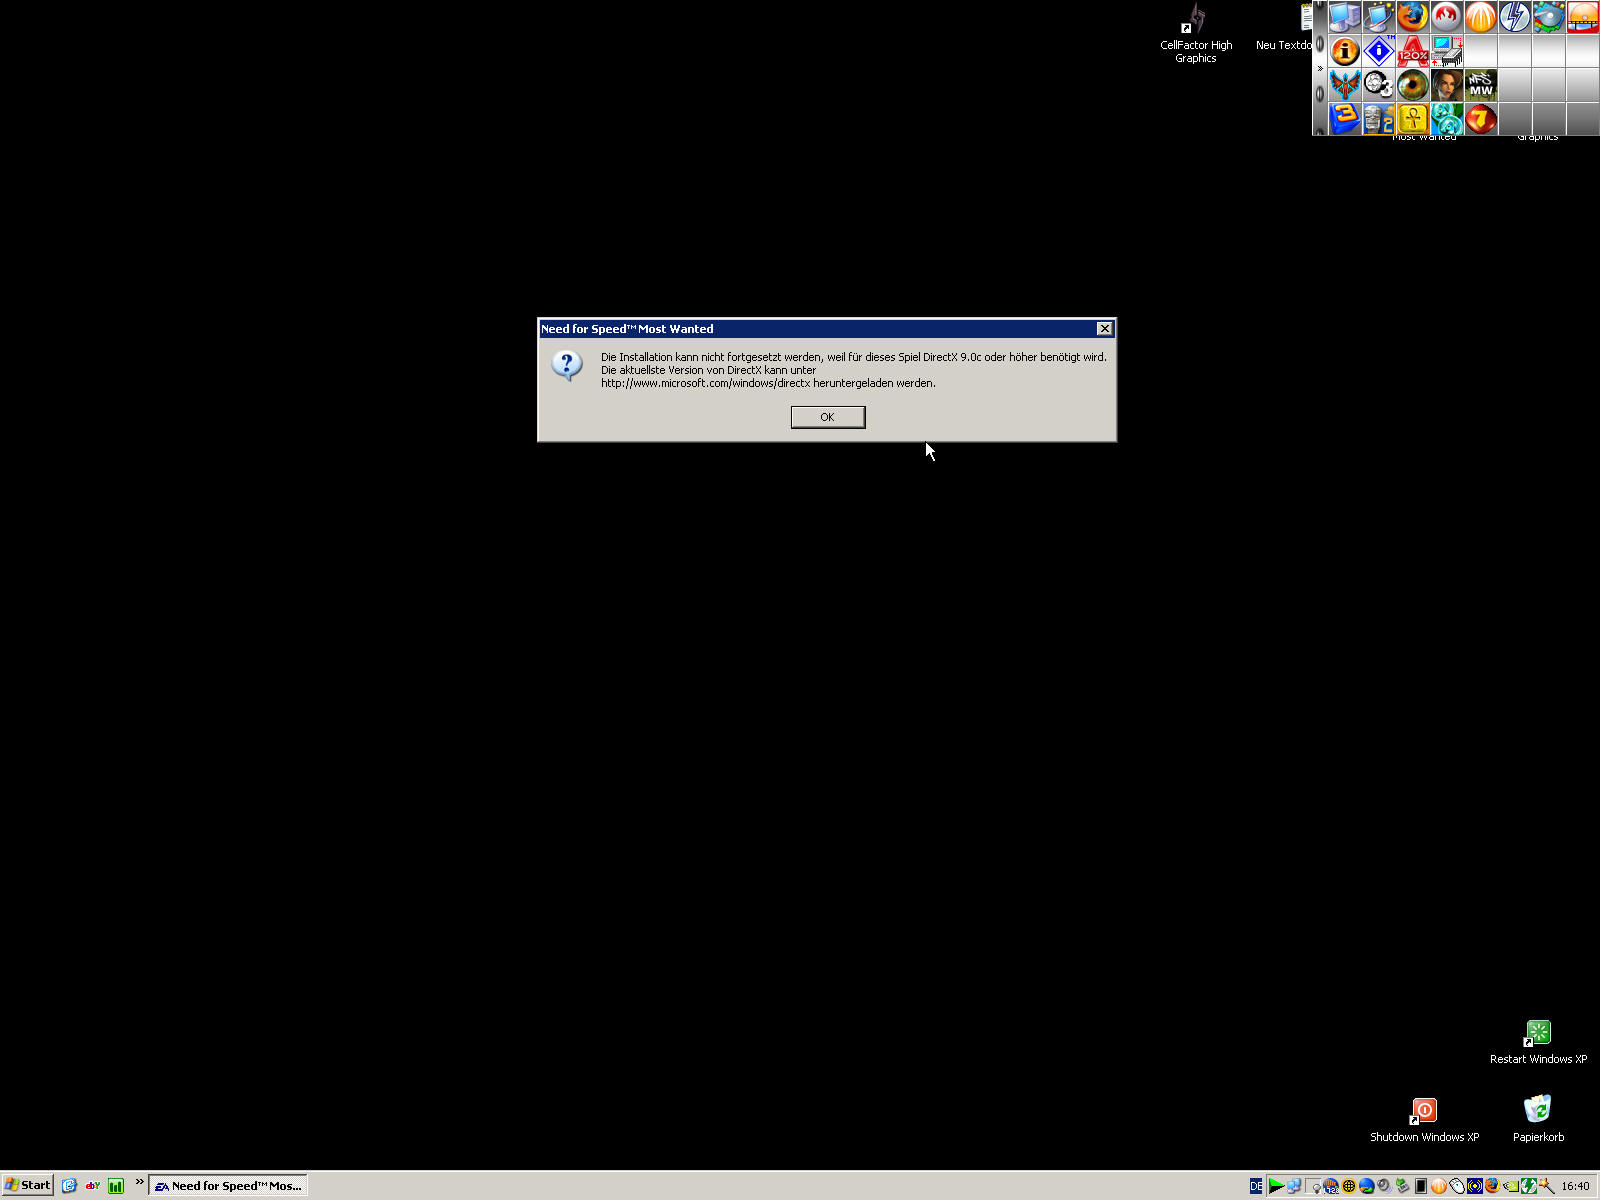This screenshot has width=1600, height=1200.
Task: Click the system clock showing 16:40
Action: (1575, 1186)
